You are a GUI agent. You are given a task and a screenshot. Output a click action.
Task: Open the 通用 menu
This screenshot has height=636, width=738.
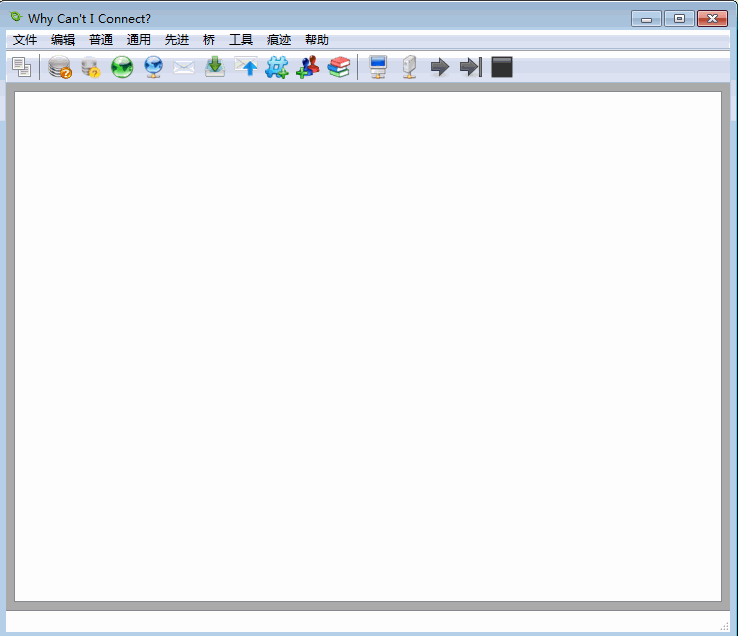tap(139, 40)
